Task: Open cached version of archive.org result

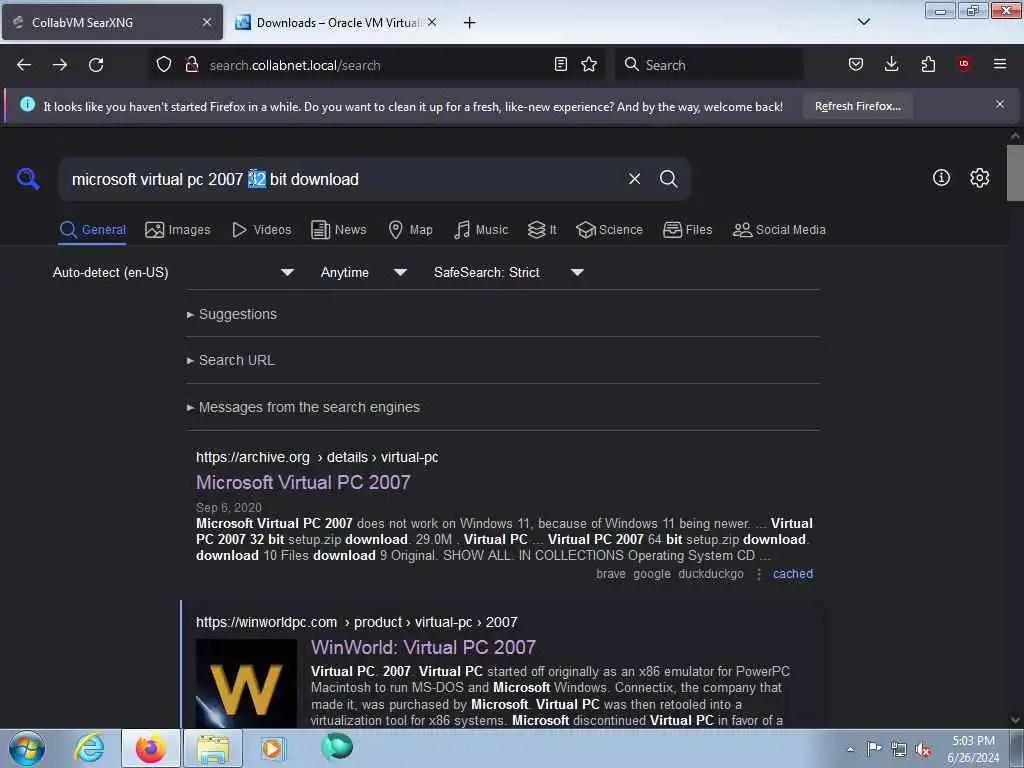Action: pos(793,573)
